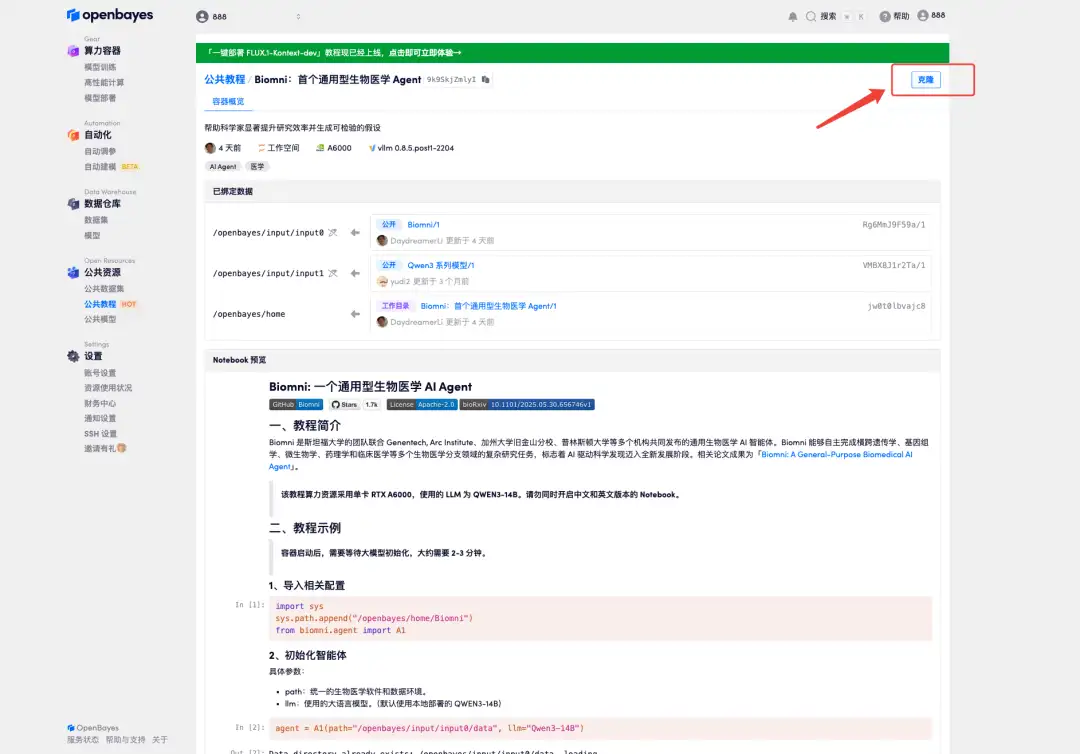The height and width of the screenshot is (754, 1080).
Task: Open 高性能计算 in the sidebar
Action: 104,83
